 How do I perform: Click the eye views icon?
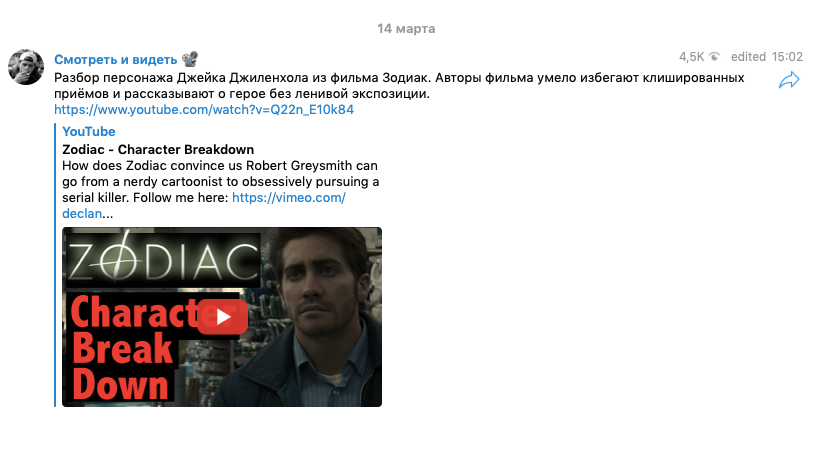[x=715, y=57]
